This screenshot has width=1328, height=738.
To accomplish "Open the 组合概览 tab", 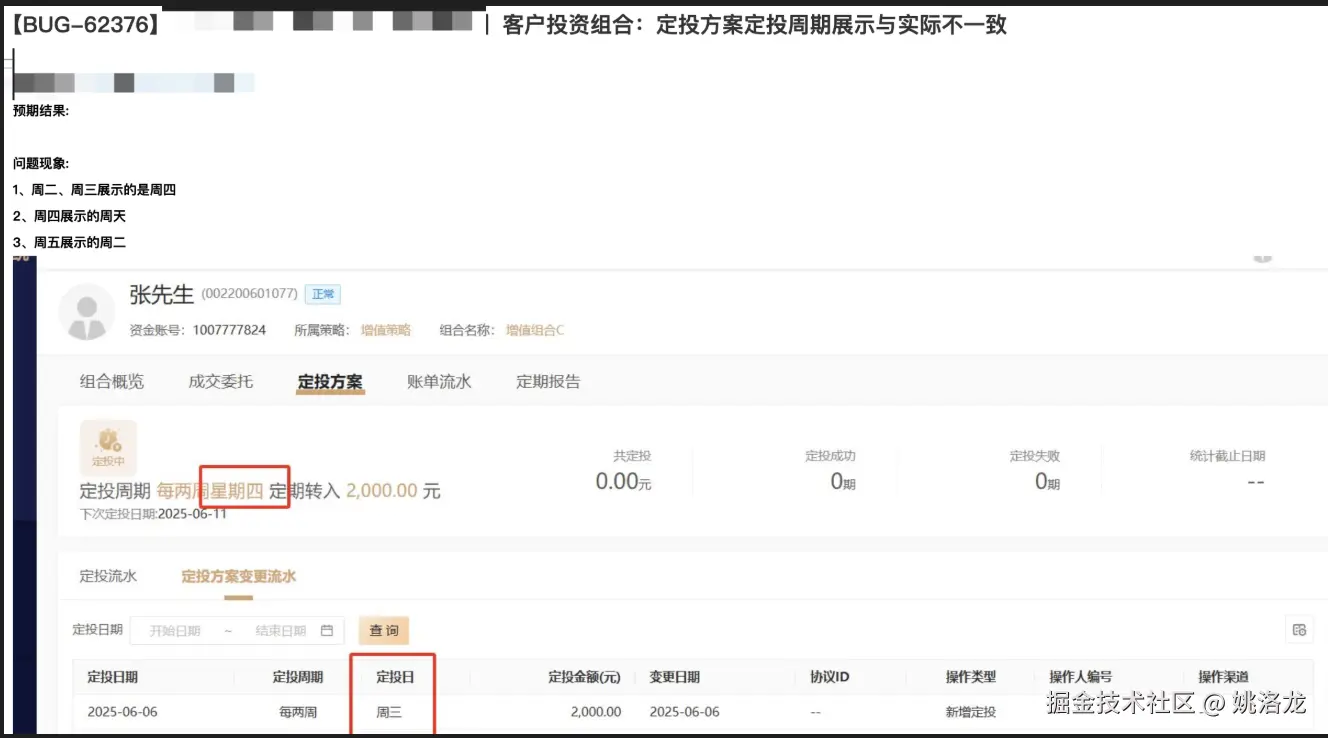I will (x=112, y=381).
